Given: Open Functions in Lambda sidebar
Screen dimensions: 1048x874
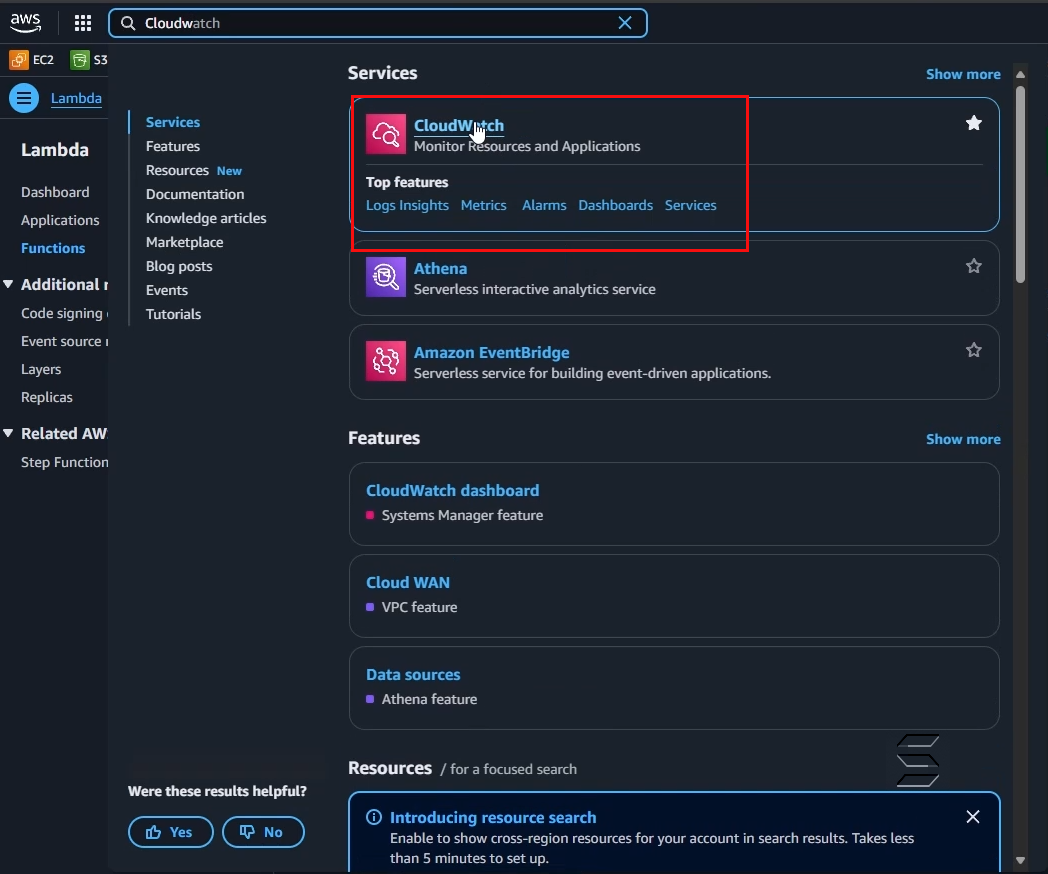Looking at the screenshot, I should coord(53,249).
